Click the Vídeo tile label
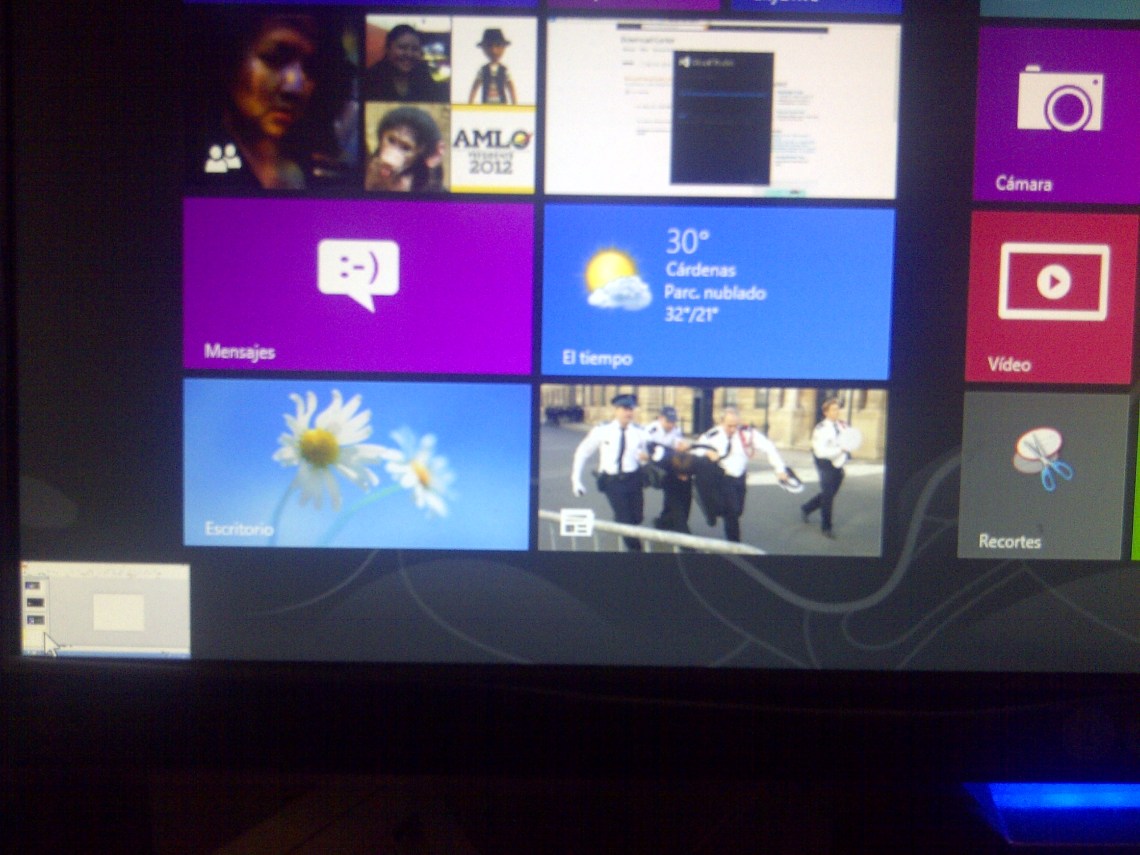The image size is (1140, 855). pos(1009,365)
